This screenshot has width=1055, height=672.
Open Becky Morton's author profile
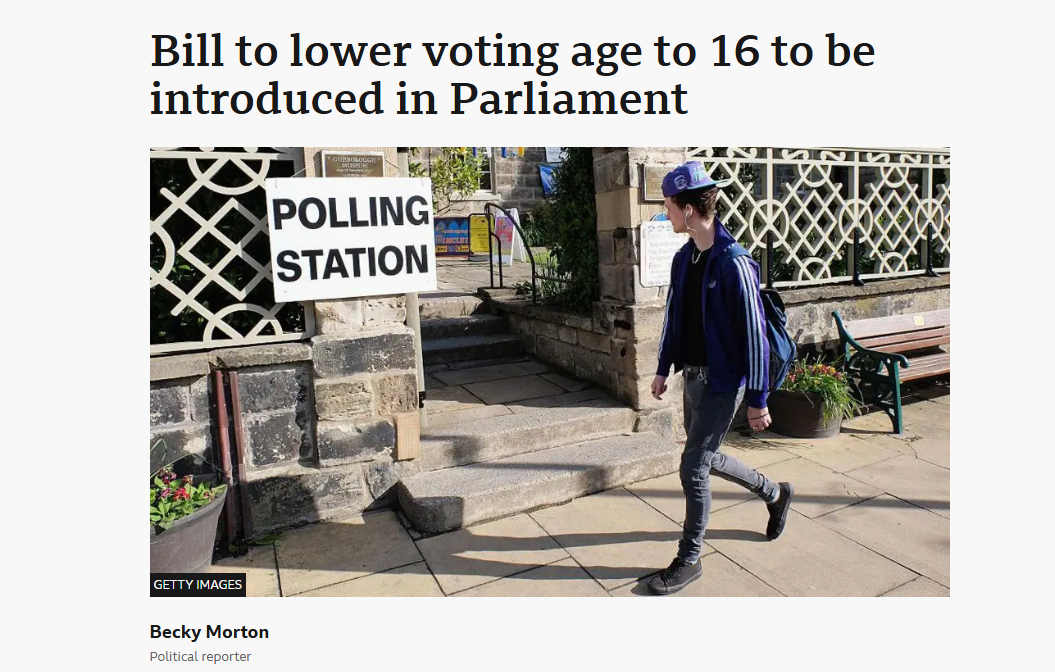pyautogui.click(x=209, y=632)
